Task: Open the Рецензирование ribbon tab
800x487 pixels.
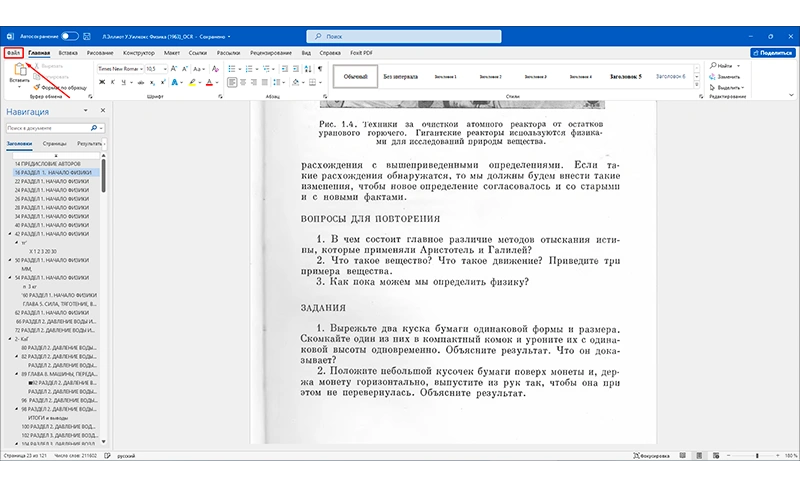Action: pos(271,53)
